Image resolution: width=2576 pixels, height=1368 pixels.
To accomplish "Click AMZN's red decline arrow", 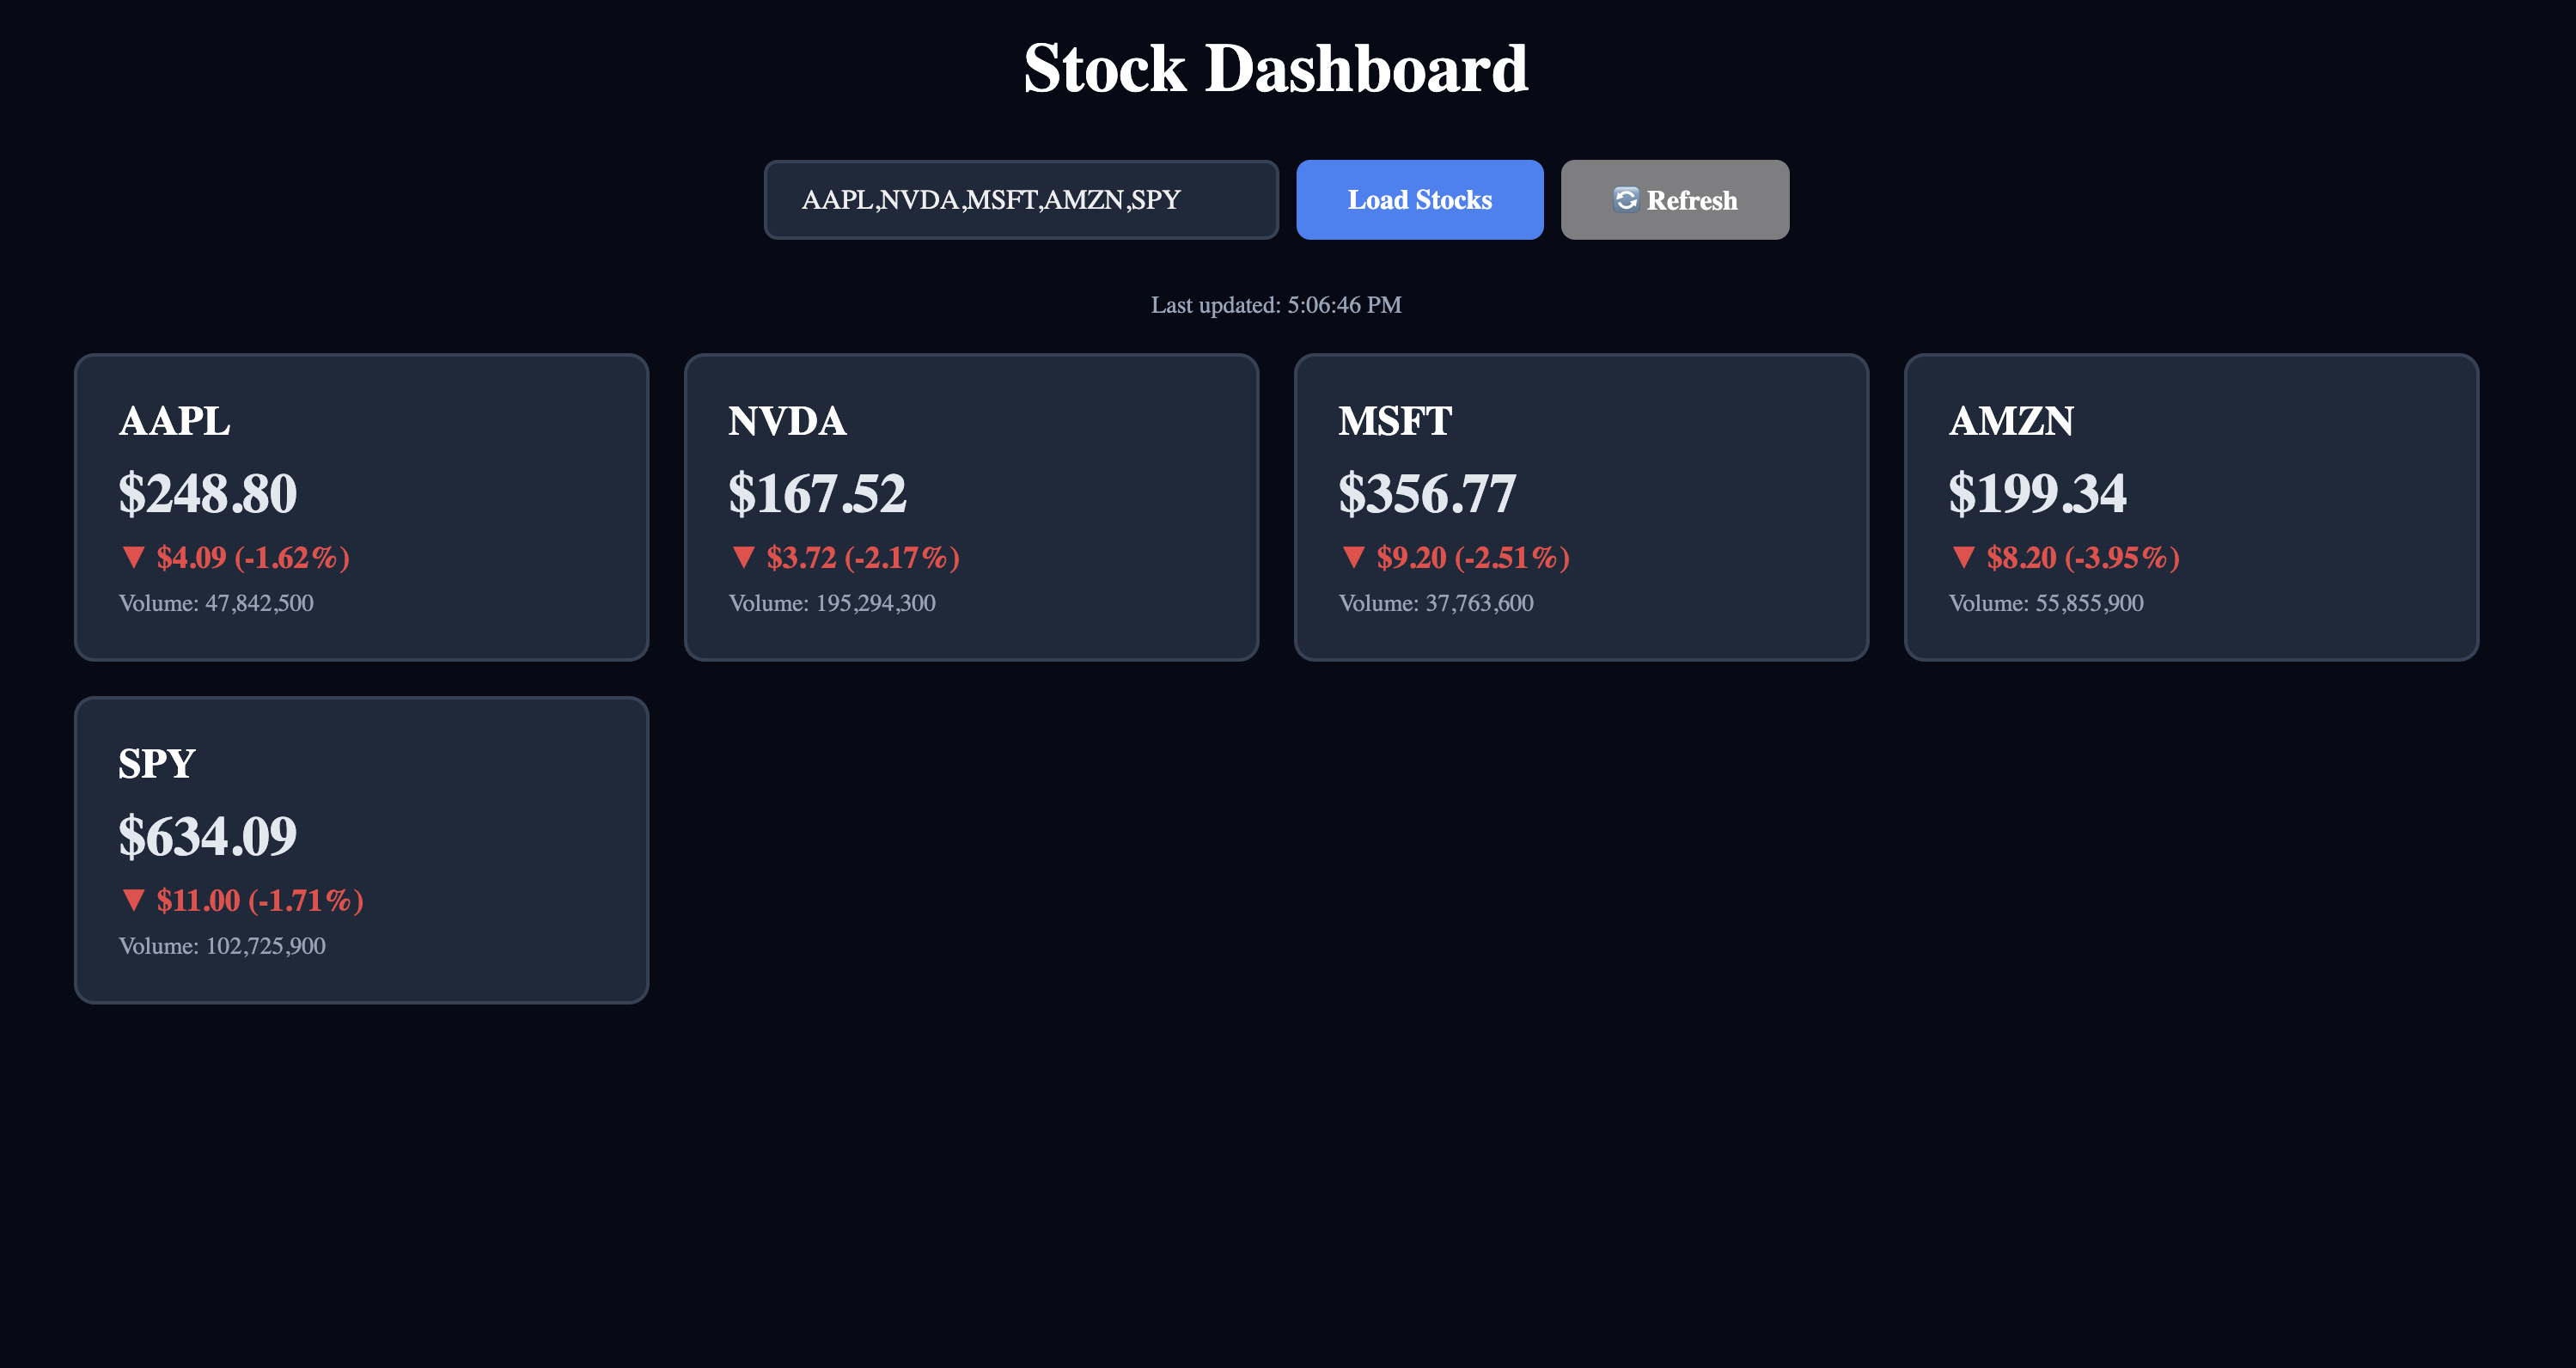I will pyautogui.click(x=1963, y=558).
